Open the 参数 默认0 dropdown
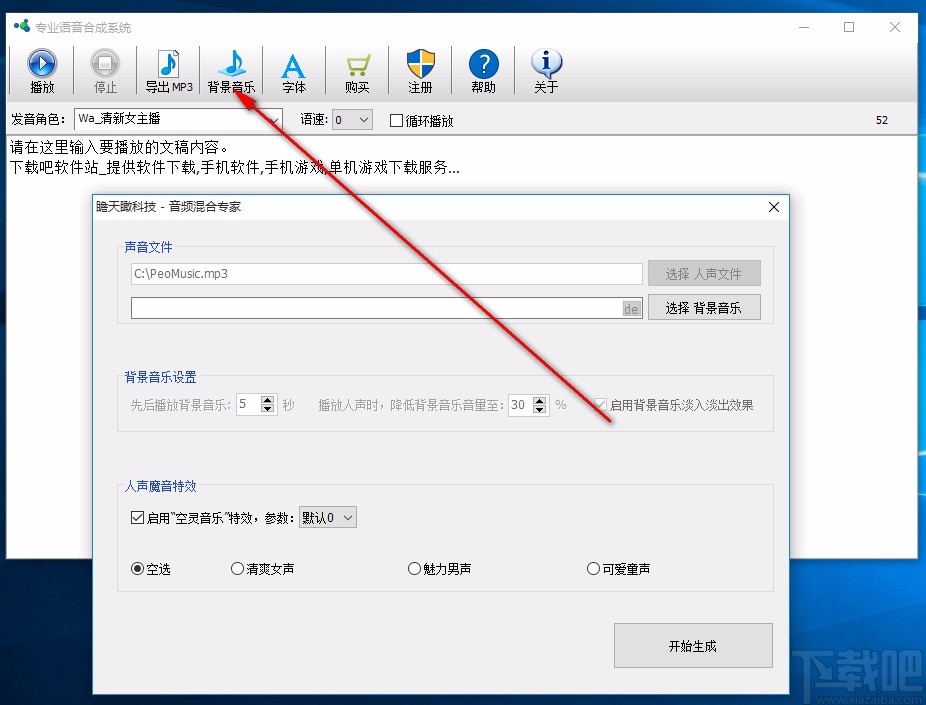Image resolution: width=926 pixels, height=705 pixels. pos(328,518)
